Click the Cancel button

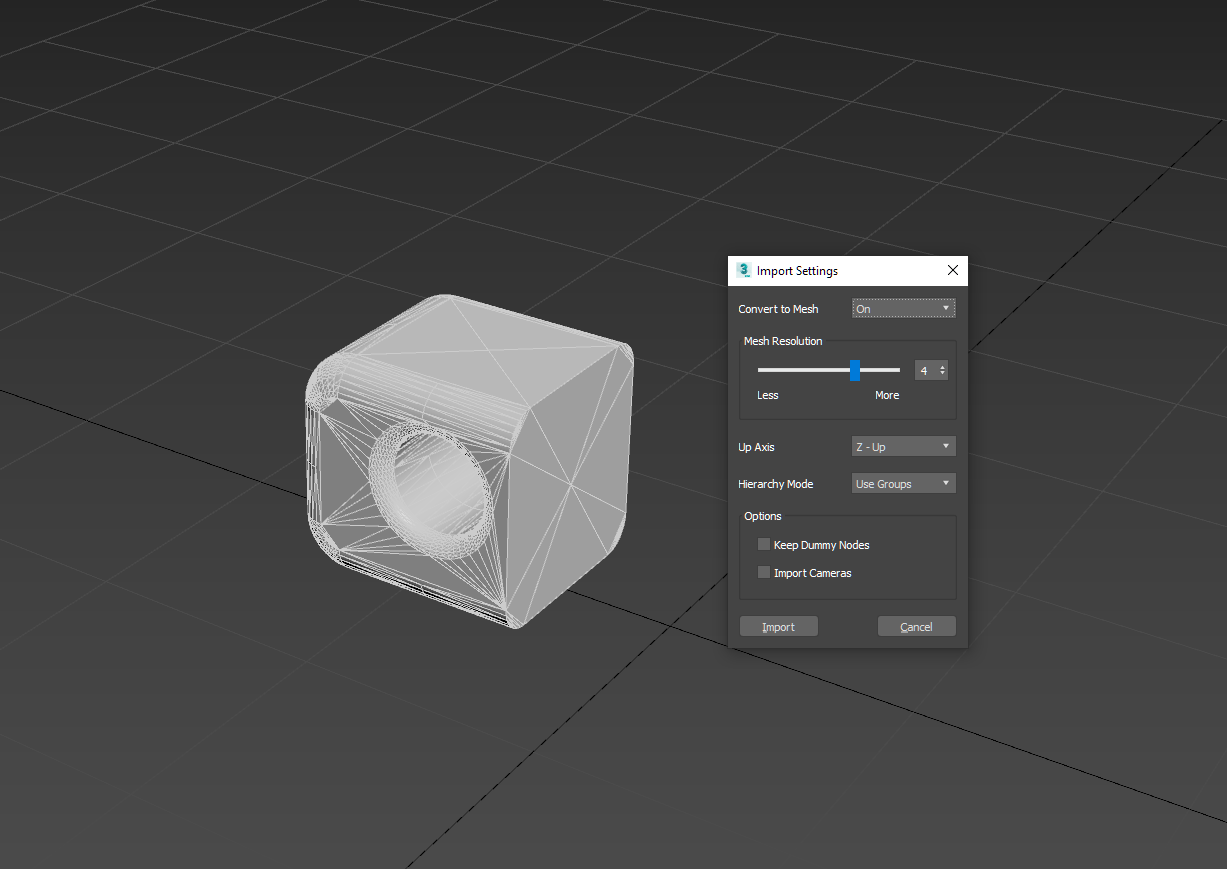point(916,625)
